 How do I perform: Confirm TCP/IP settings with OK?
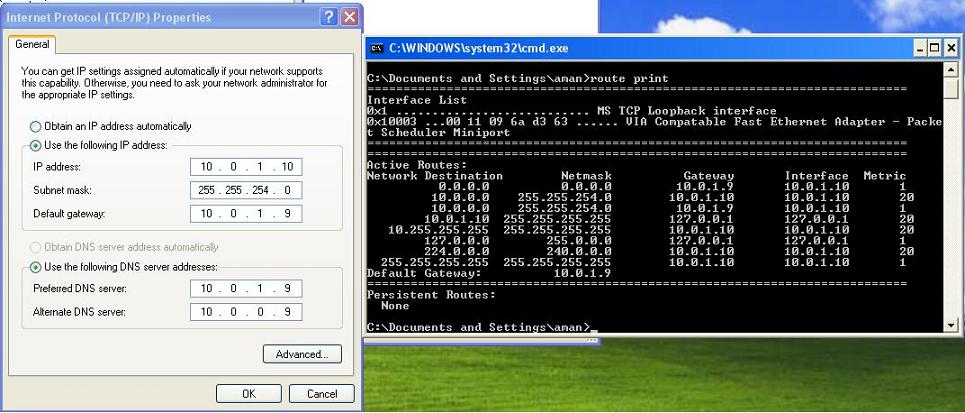[x=249, y=393]
